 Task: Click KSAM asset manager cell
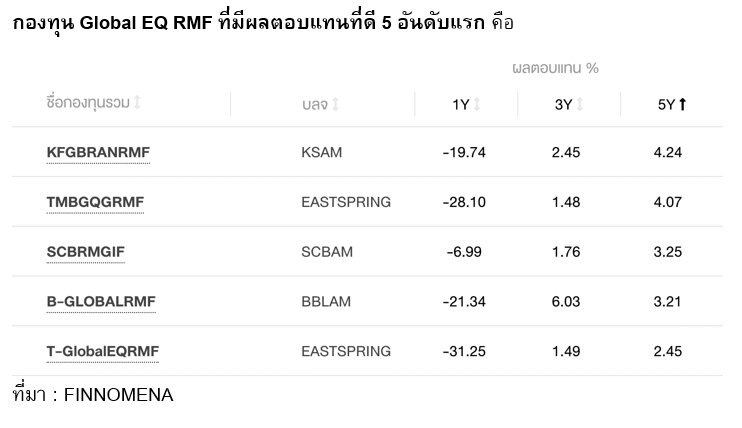[x=321, y=152]
